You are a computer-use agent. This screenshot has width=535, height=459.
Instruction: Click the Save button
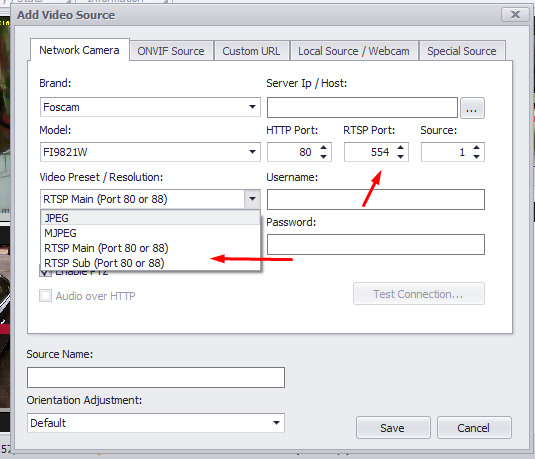click(393, 428)
